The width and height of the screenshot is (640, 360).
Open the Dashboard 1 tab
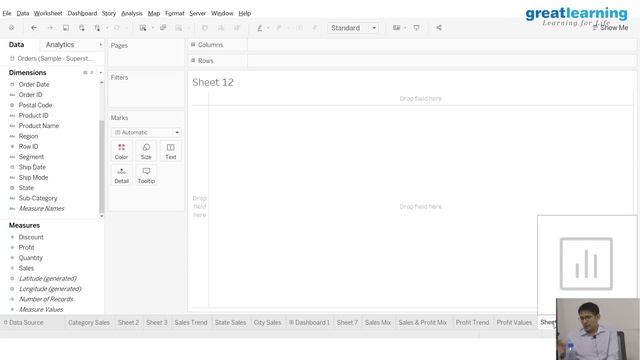tap(309, 322)
